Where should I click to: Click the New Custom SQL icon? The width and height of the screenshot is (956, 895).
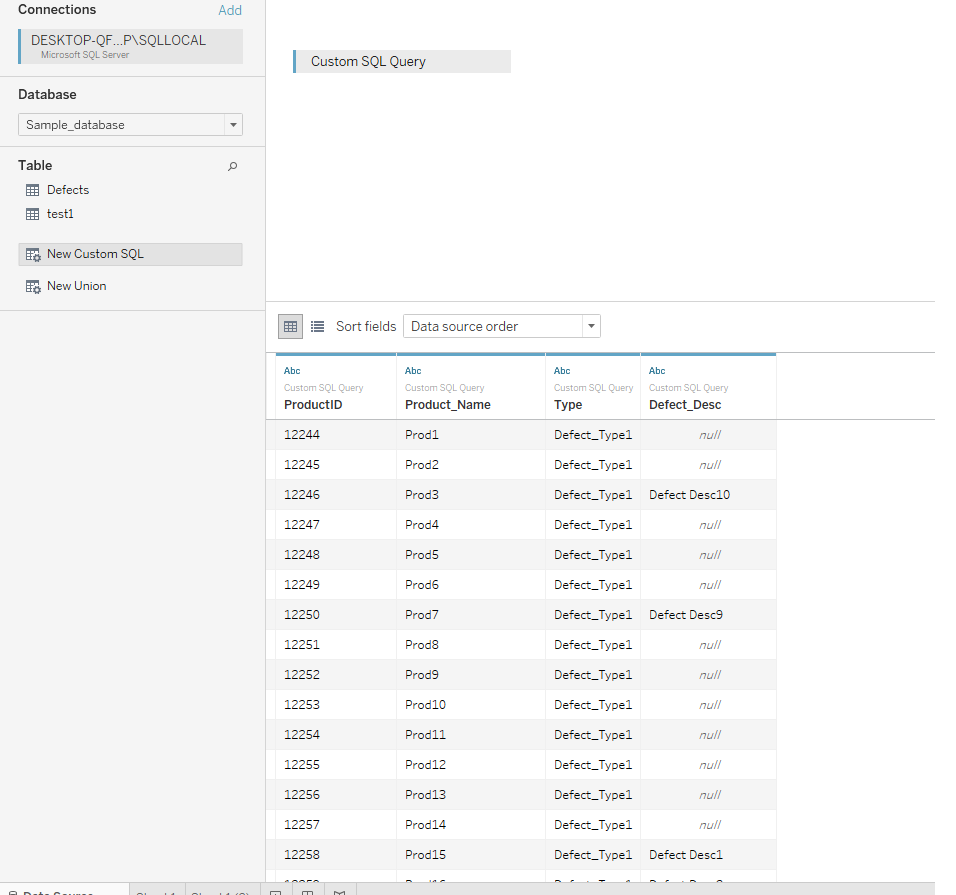coord(32,254)
